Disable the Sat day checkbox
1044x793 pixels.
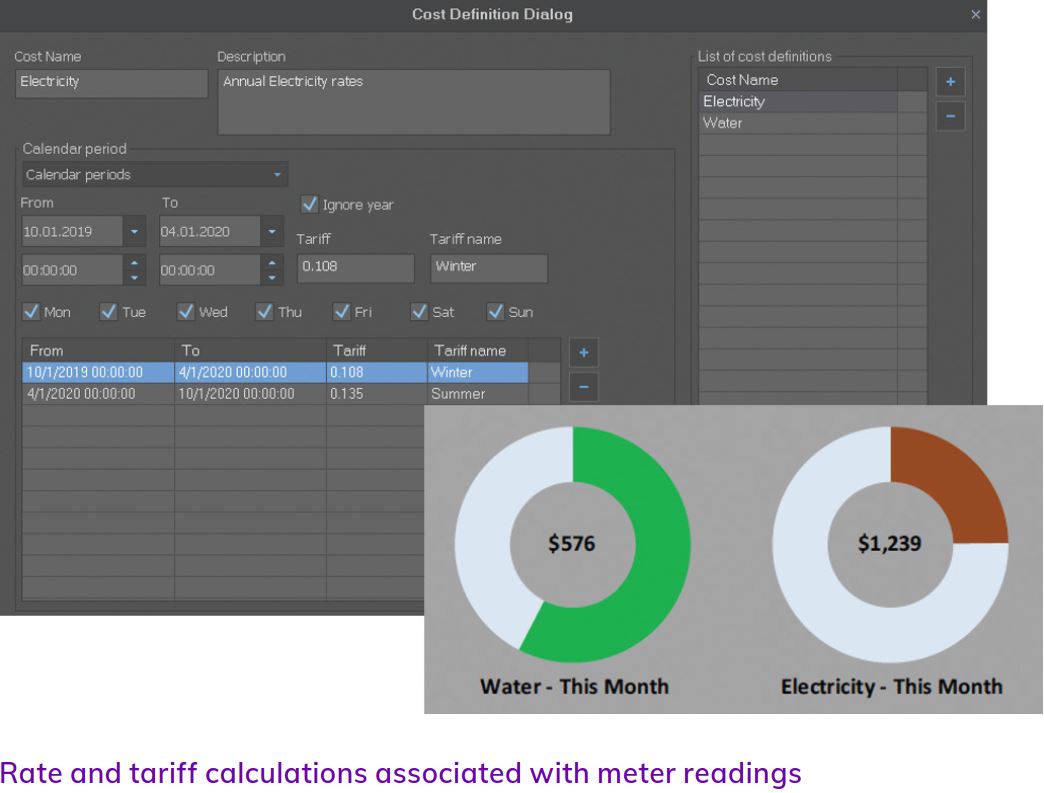tap(420, 312)
